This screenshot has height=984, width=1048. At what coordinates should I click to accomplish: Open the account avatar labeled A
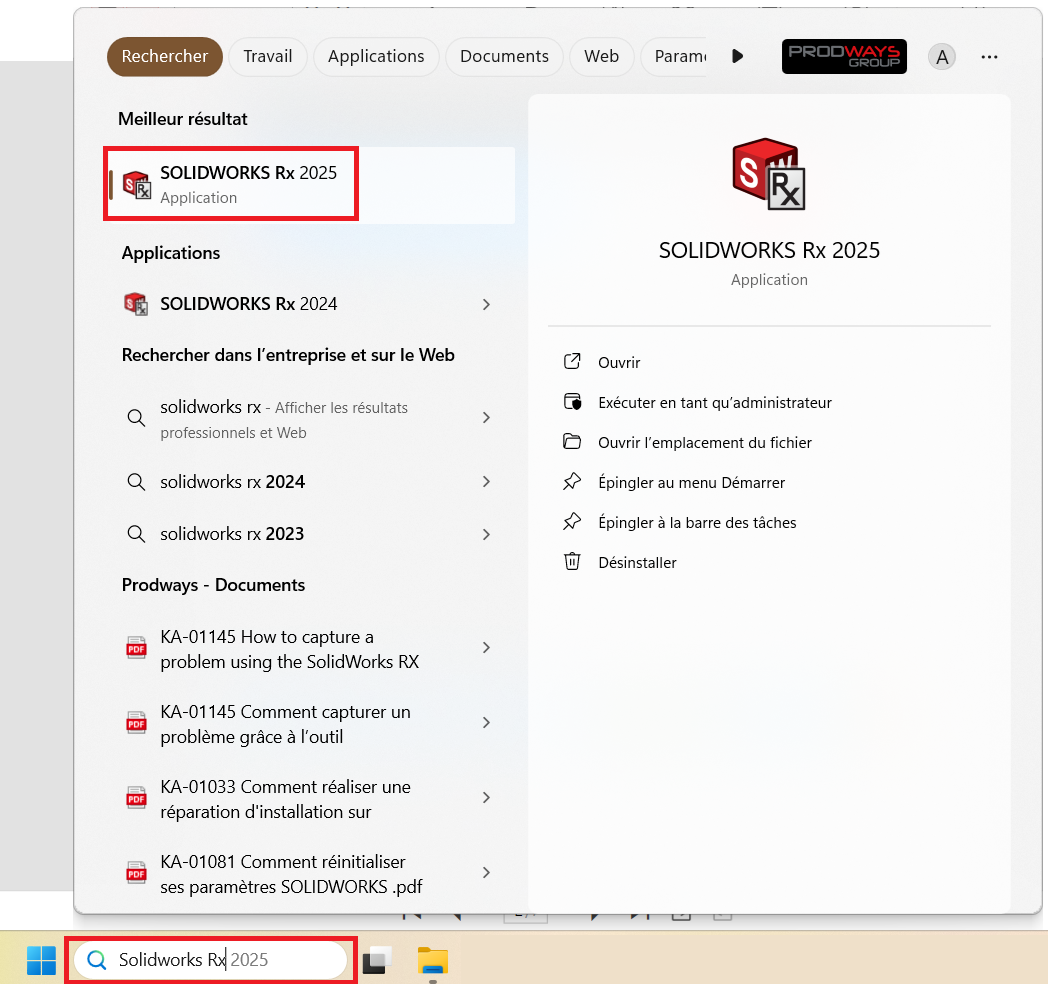click(942, 57)
